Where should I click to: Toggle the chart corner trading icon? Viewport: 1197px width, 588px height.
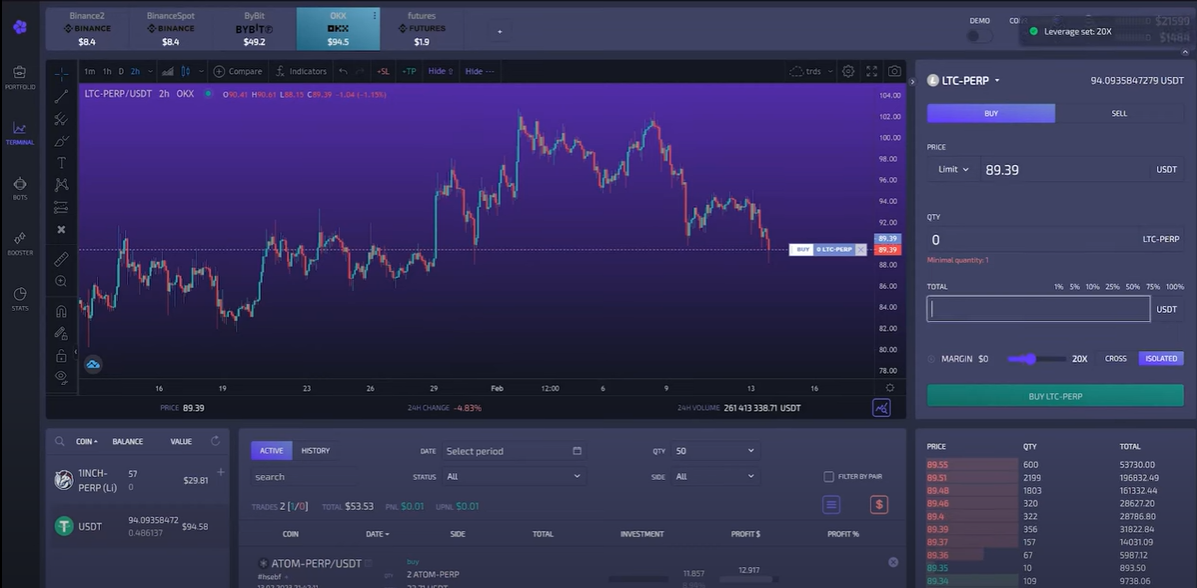point(881,408)
